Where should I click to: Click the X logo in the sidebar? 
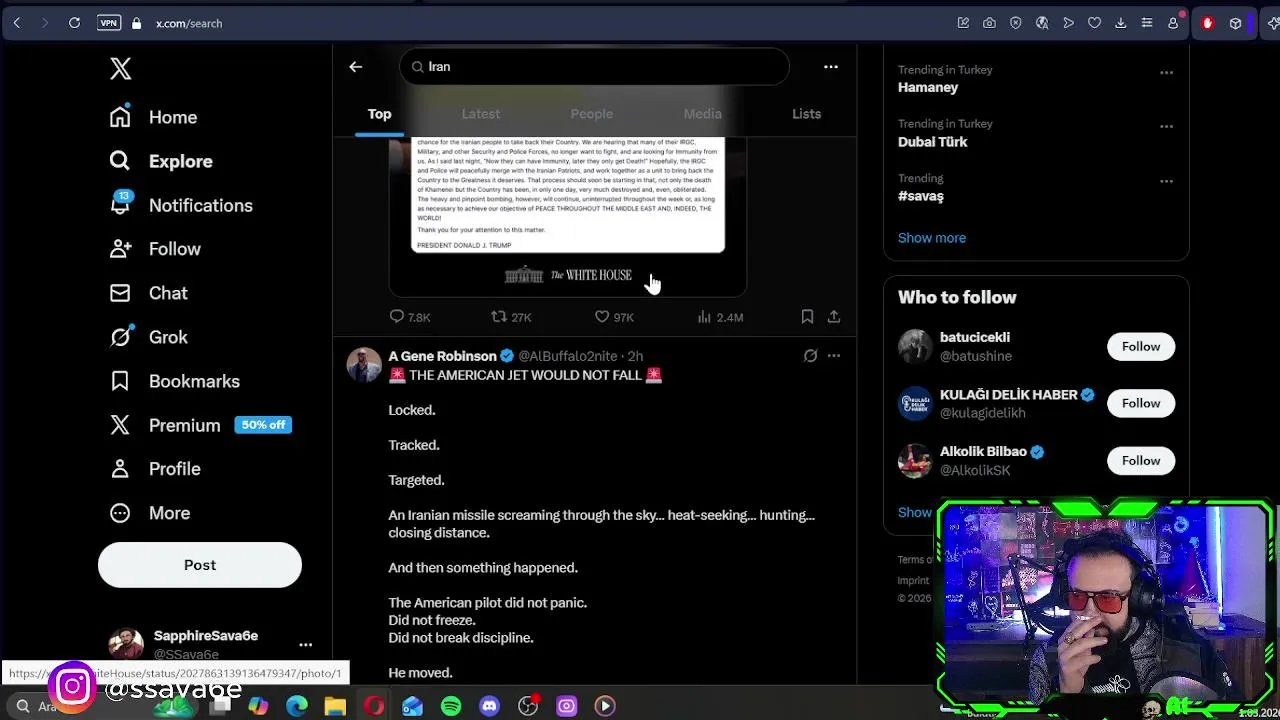click(120, 68)
